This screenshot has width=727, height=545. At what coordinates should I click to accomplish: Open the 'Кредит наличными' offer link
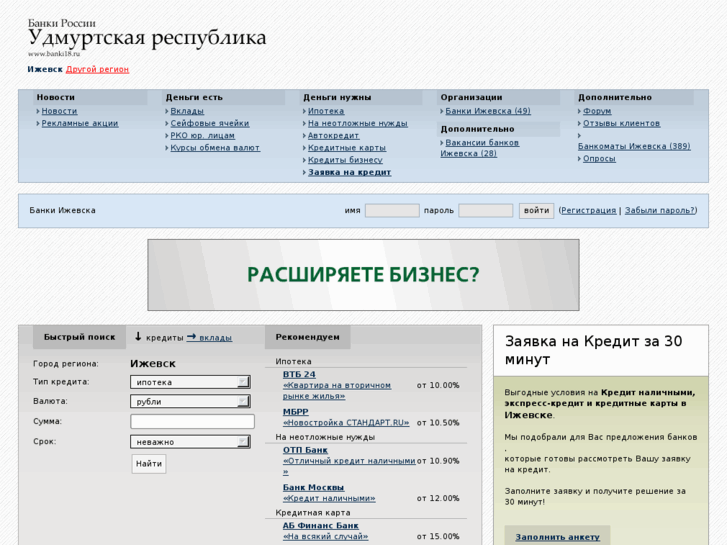coord(329,498)
